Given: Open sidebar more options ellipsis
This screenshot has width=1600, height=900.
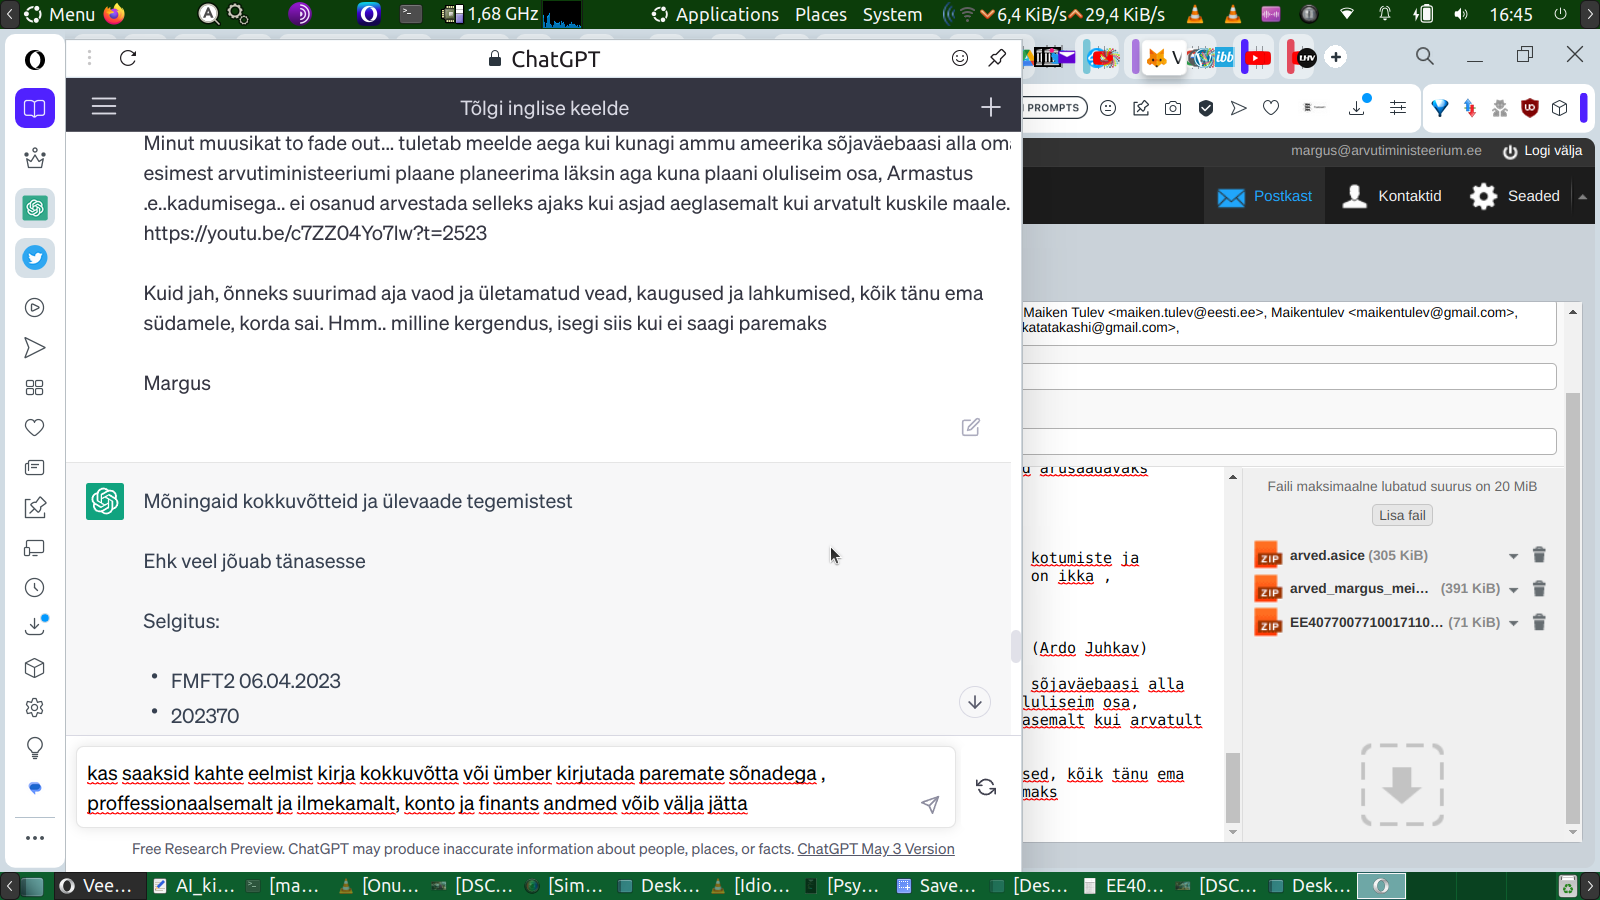Looking at the screenshot, I should point(35,838).
